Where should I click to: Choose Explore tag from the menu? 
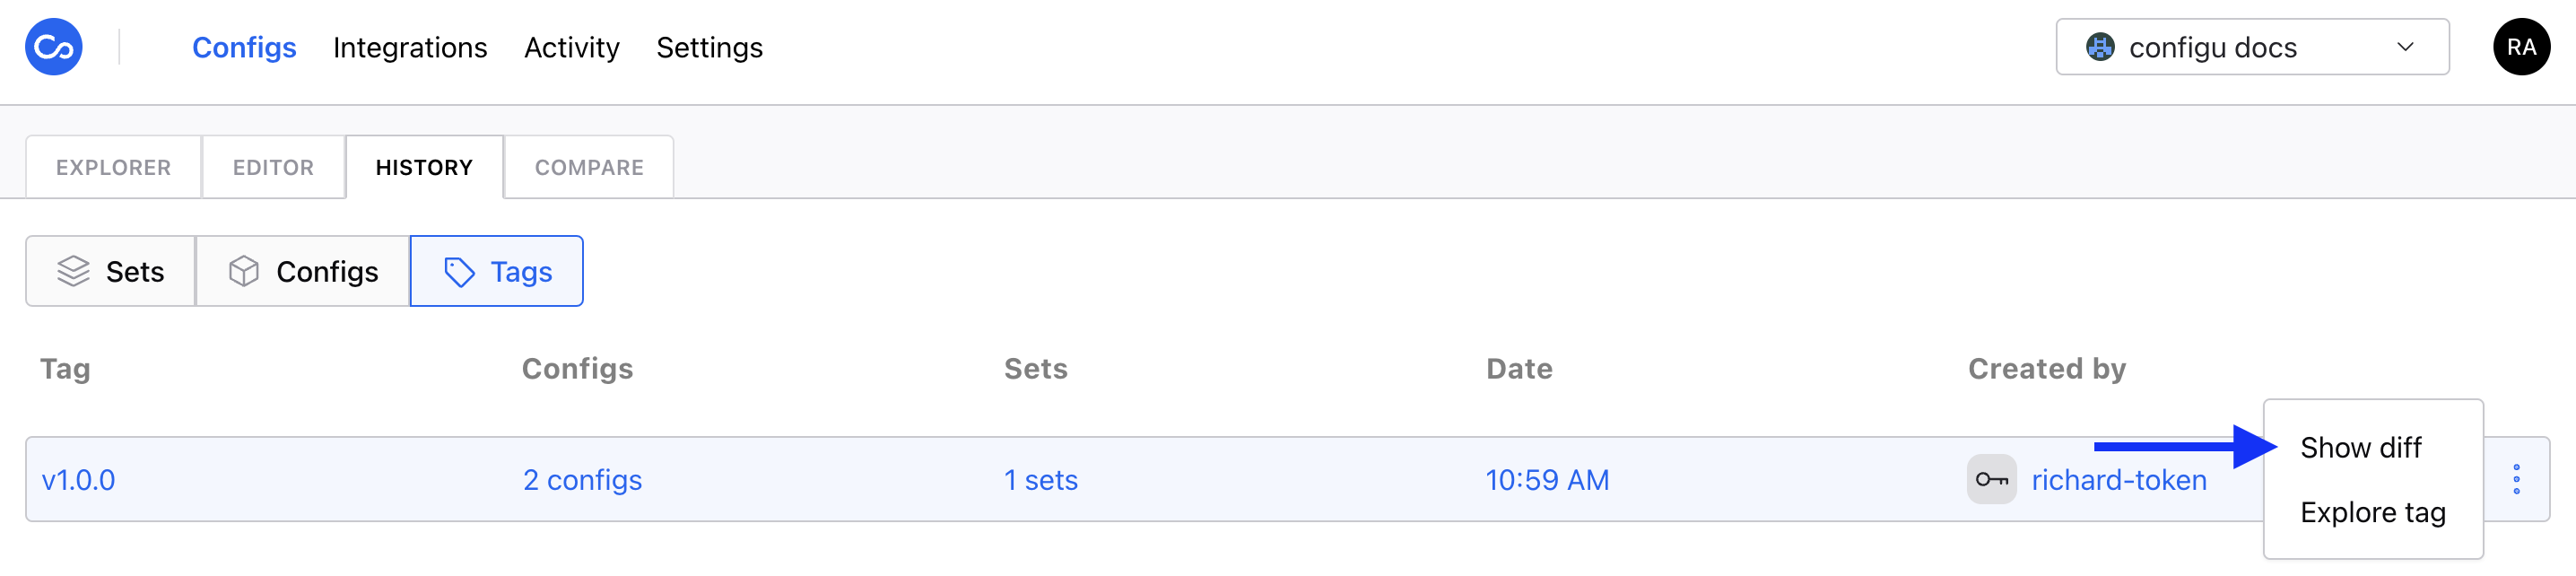[2372, 513]
